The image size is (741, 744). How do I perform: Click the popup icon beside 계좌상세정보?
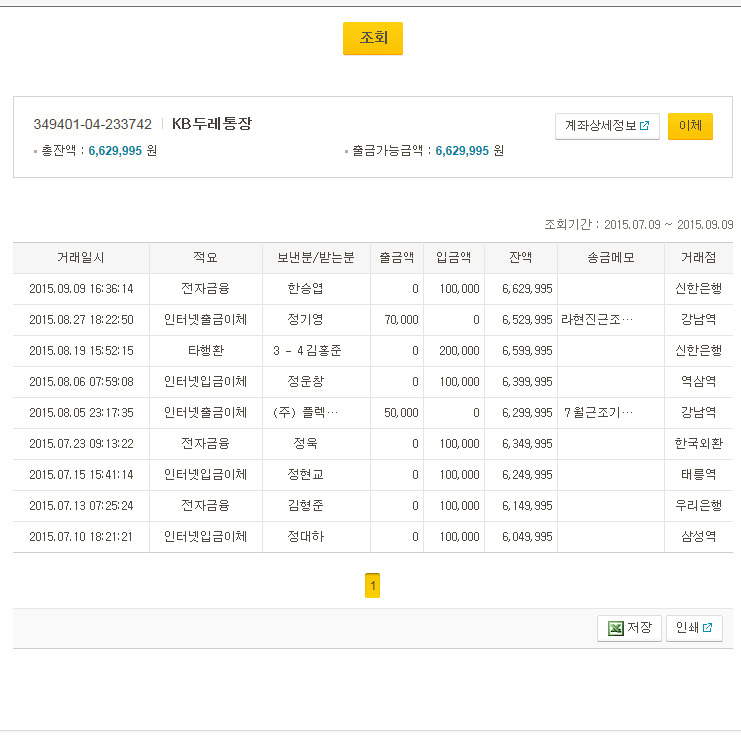point(645,126)
